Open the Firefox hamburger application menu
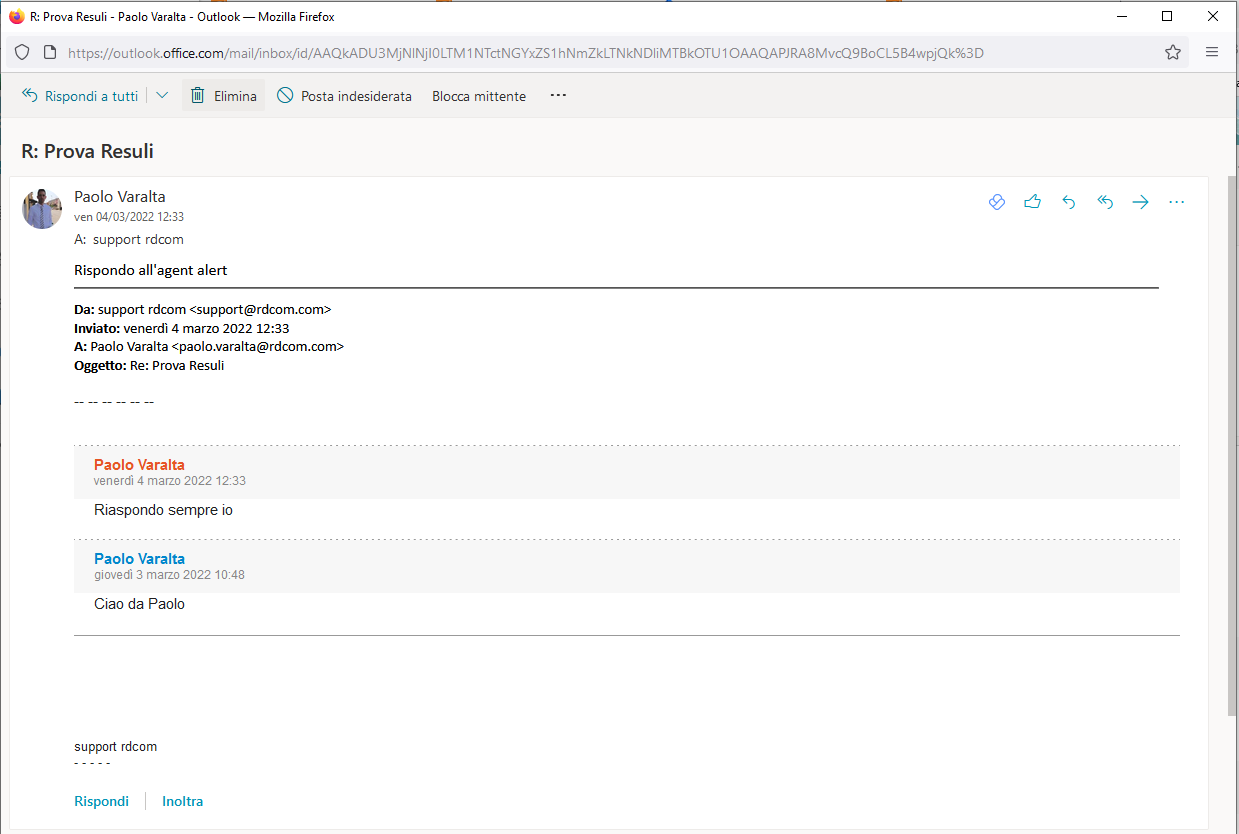1239x834 pixels. pyautogui.click(x=1212, y=53)
